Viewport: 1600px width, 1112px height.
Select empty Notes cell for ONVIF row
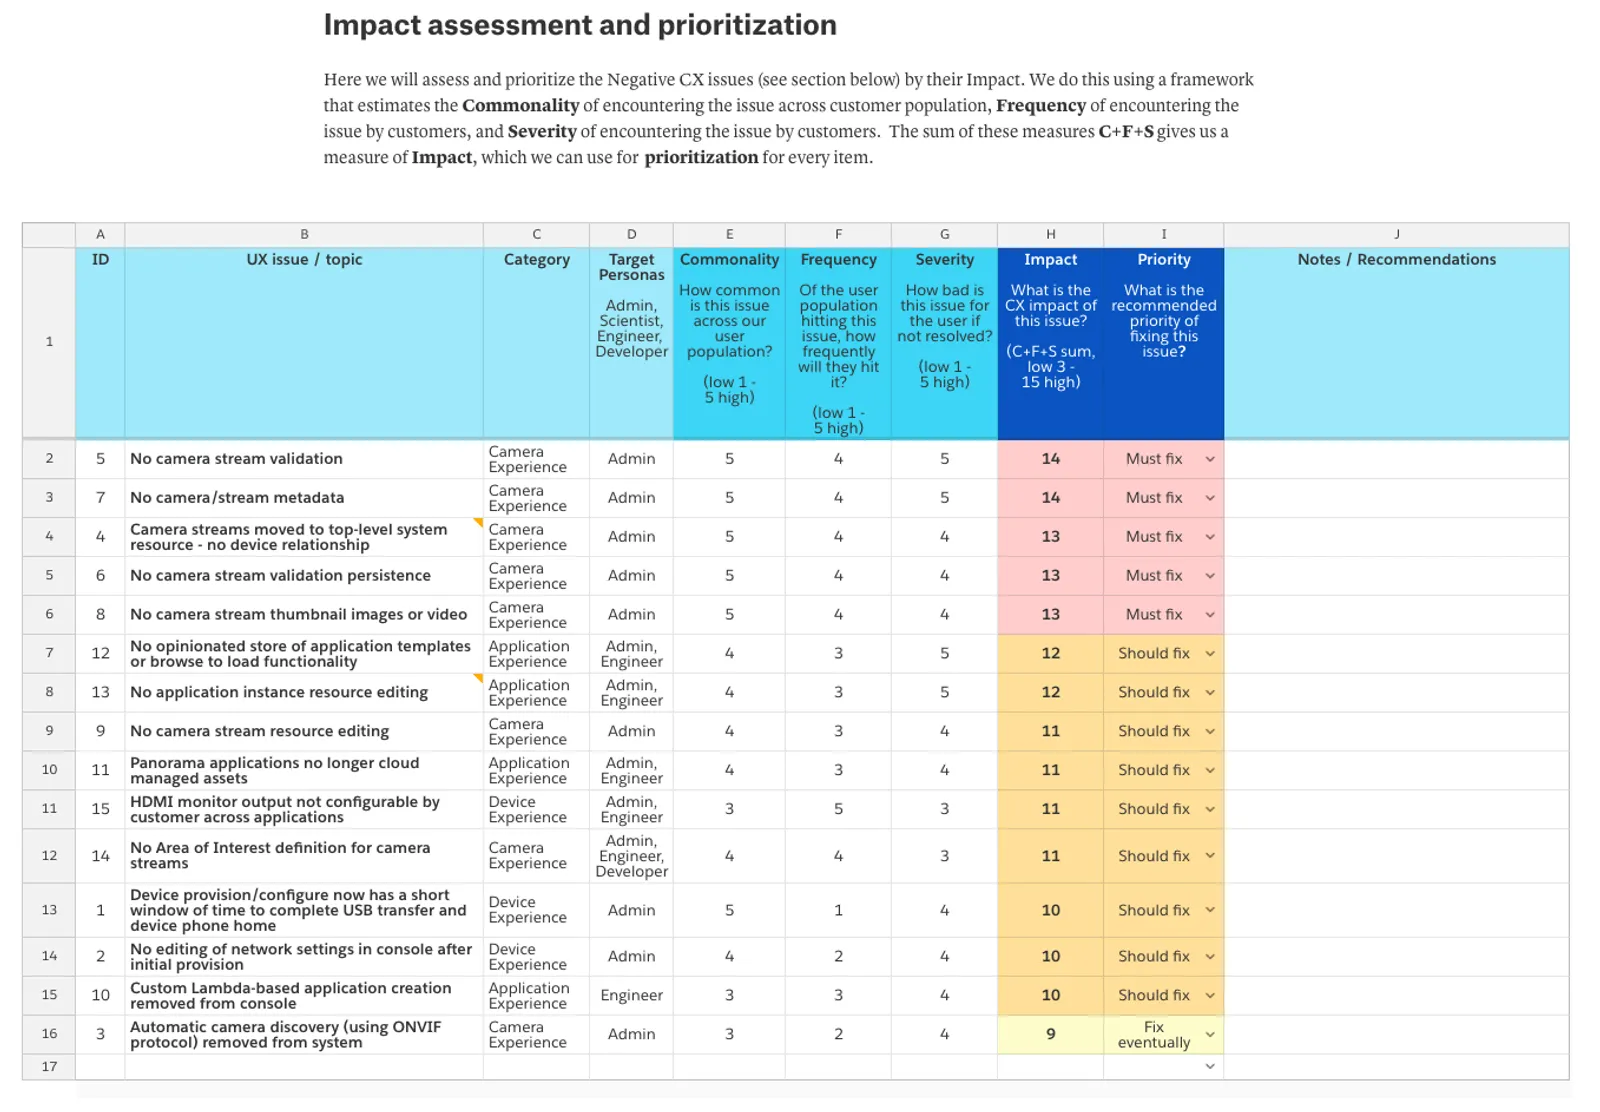pyautogui.click(x=1396, y=1035)
